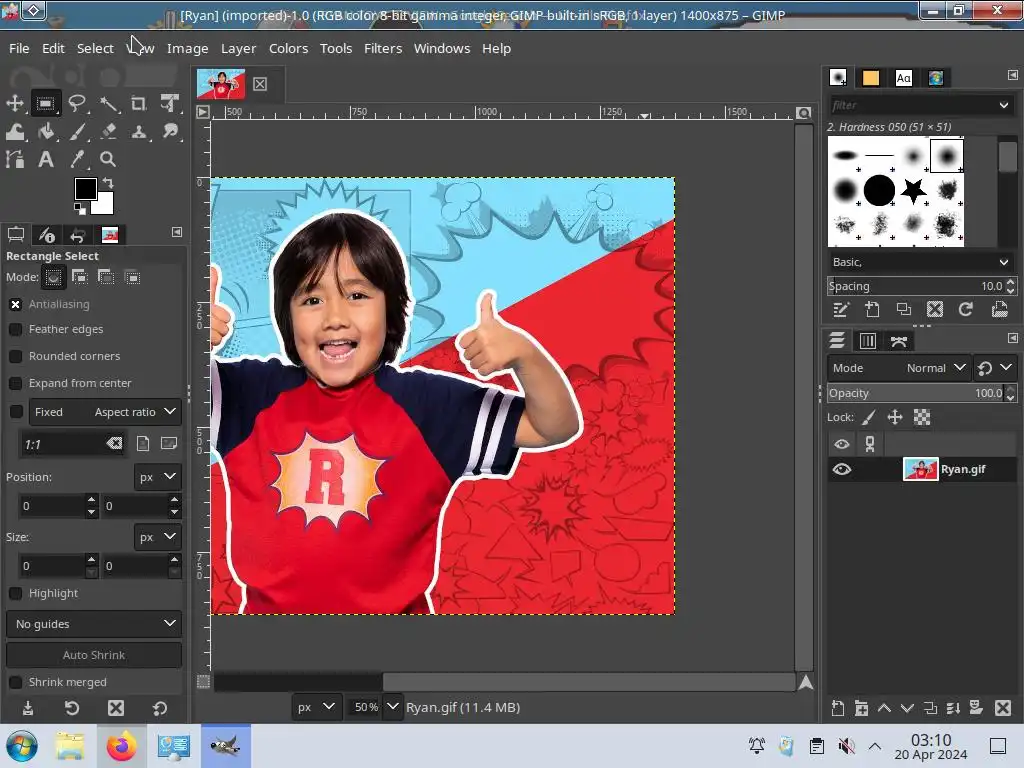Screen dimensions: 1024x768
Task: Open the brush filter dropdown
Action: [x=1004, y=105]
